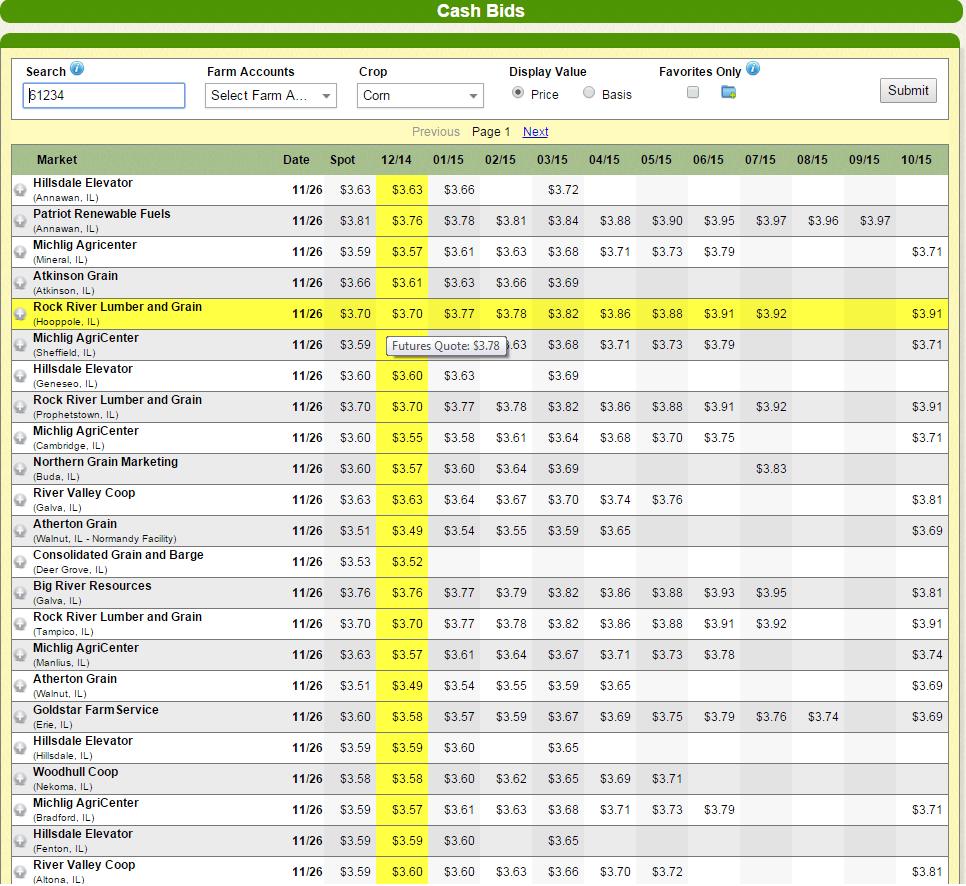Open the favorites folder icon
Image resolution: width=966 pixels, height=886 pixels.
click(728, 92)
